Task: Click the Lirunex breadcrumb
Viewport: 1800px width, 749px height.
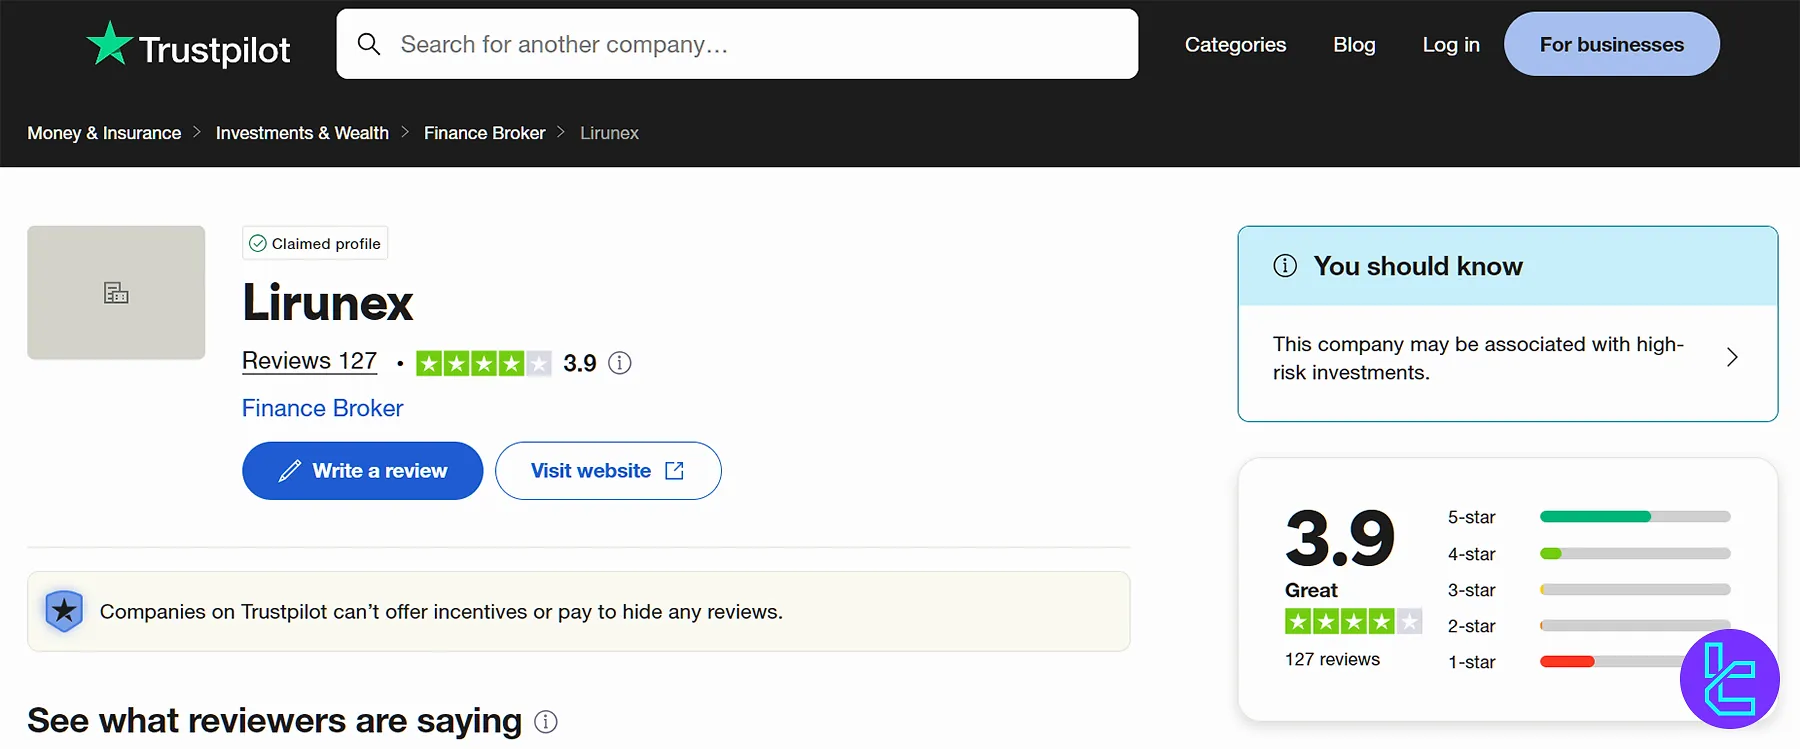Action: [609, 133]
